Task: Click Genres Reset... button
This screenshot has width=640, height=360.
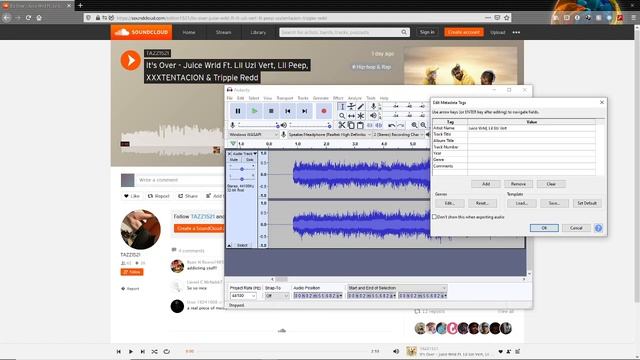Action: (x=482, y=203)
